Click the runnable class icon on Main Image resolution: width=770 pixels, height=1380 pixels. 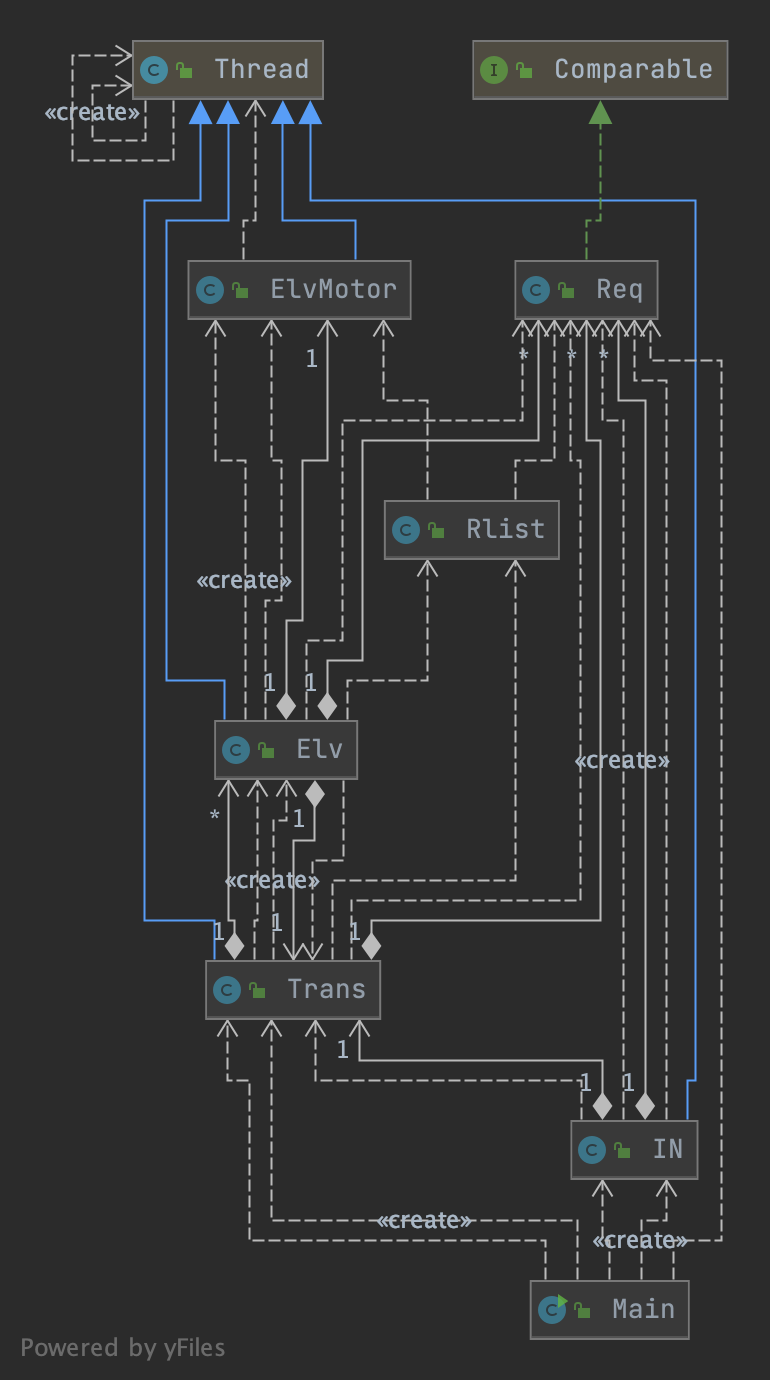pyautogui.click(x=551, y=1310)
